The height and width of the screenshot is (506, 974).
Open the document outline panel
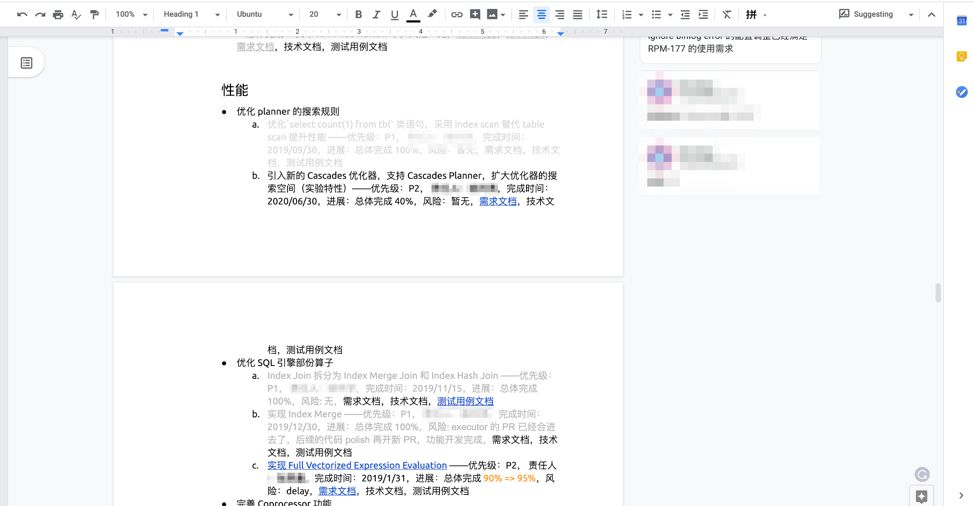coord(27,63)
